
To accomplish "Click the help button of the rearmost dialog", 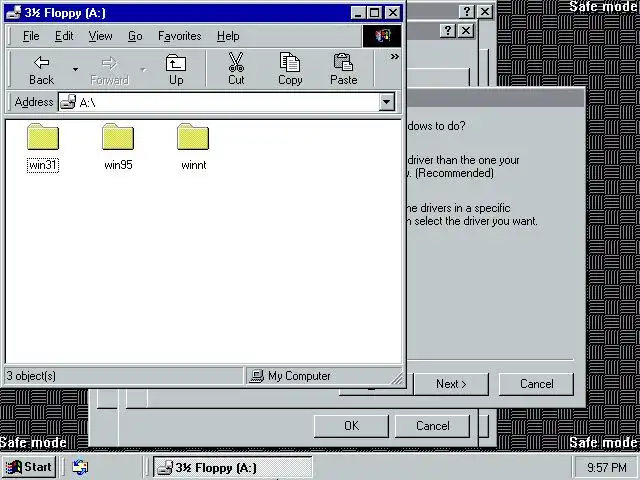I will [467, 11].
